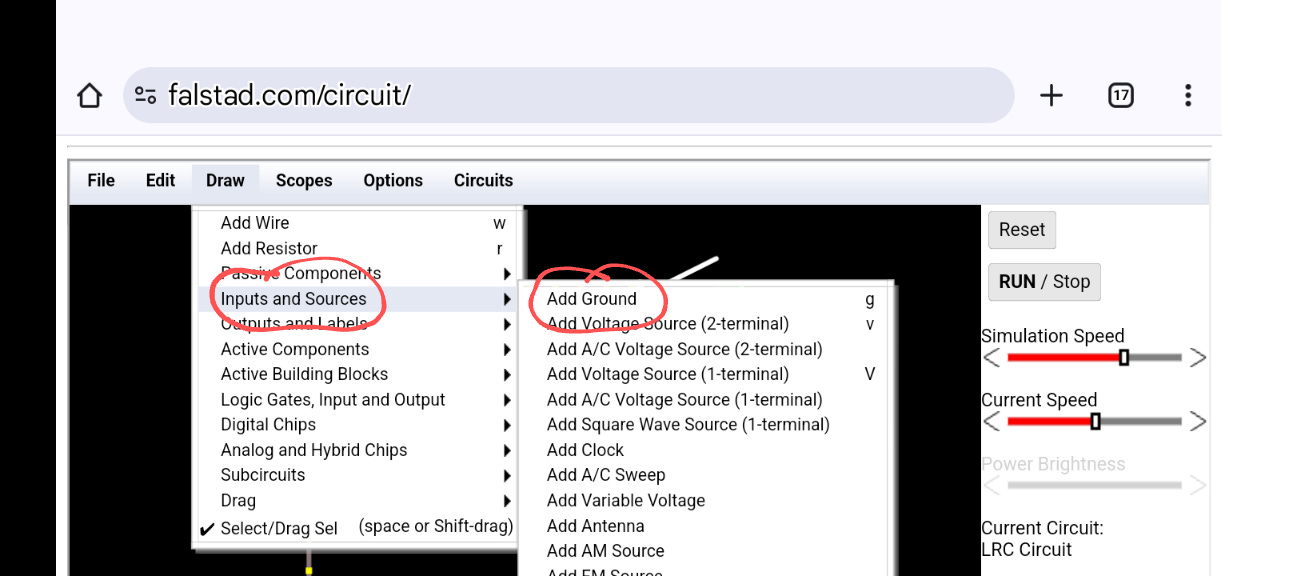Open the tab switcher showing 17 tabs
Viewport: 1289px width, 576px height.
(x=1121, y=96)
